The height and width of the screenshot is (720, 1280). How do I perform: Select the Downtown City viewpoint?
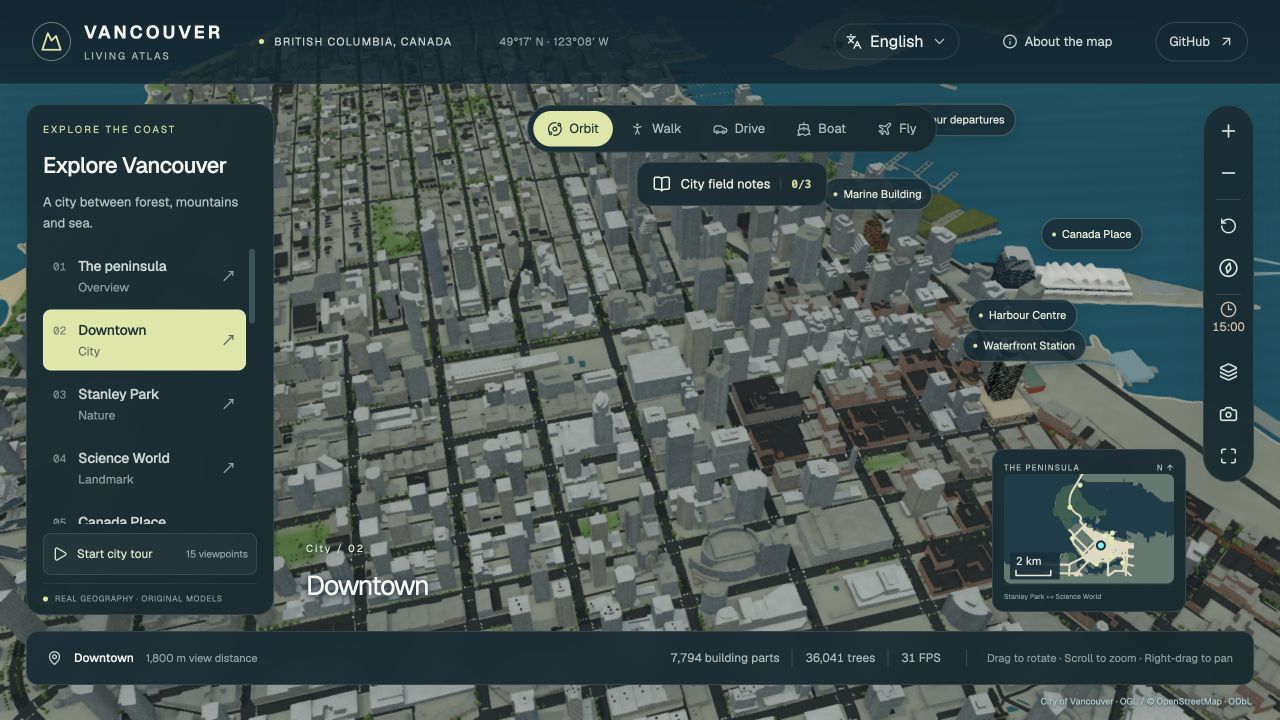(x=144, y=340)
